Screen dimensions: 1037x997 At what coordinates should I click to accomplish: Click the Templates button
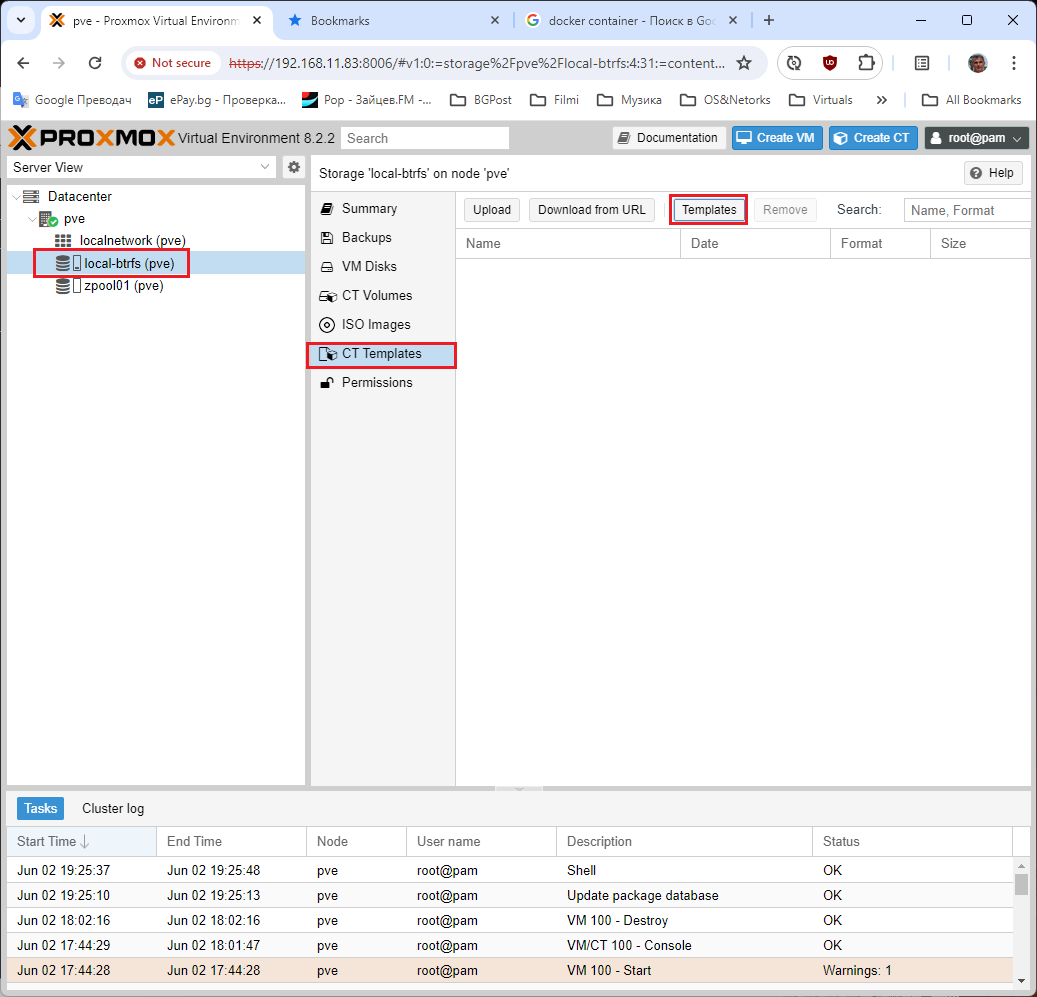(x=708, y=210)
